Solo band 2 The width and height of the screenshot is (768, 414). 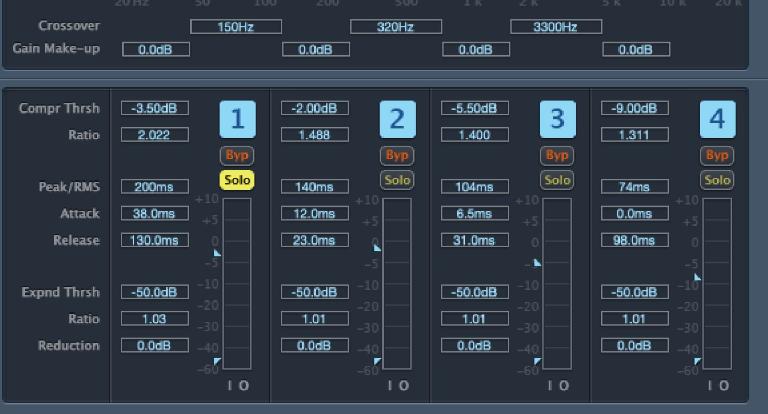pyautogui.click(x=397, y=180)
